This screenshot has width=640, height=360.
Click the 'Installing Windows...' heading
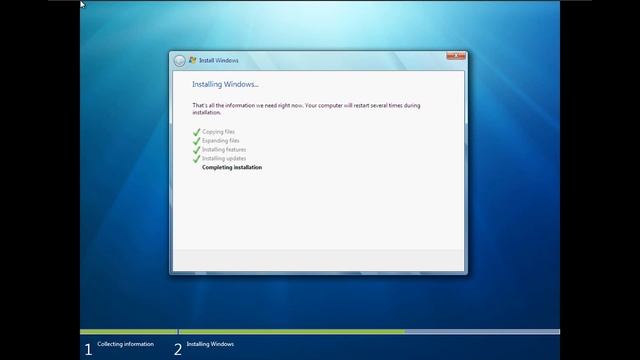coord(225,84)
